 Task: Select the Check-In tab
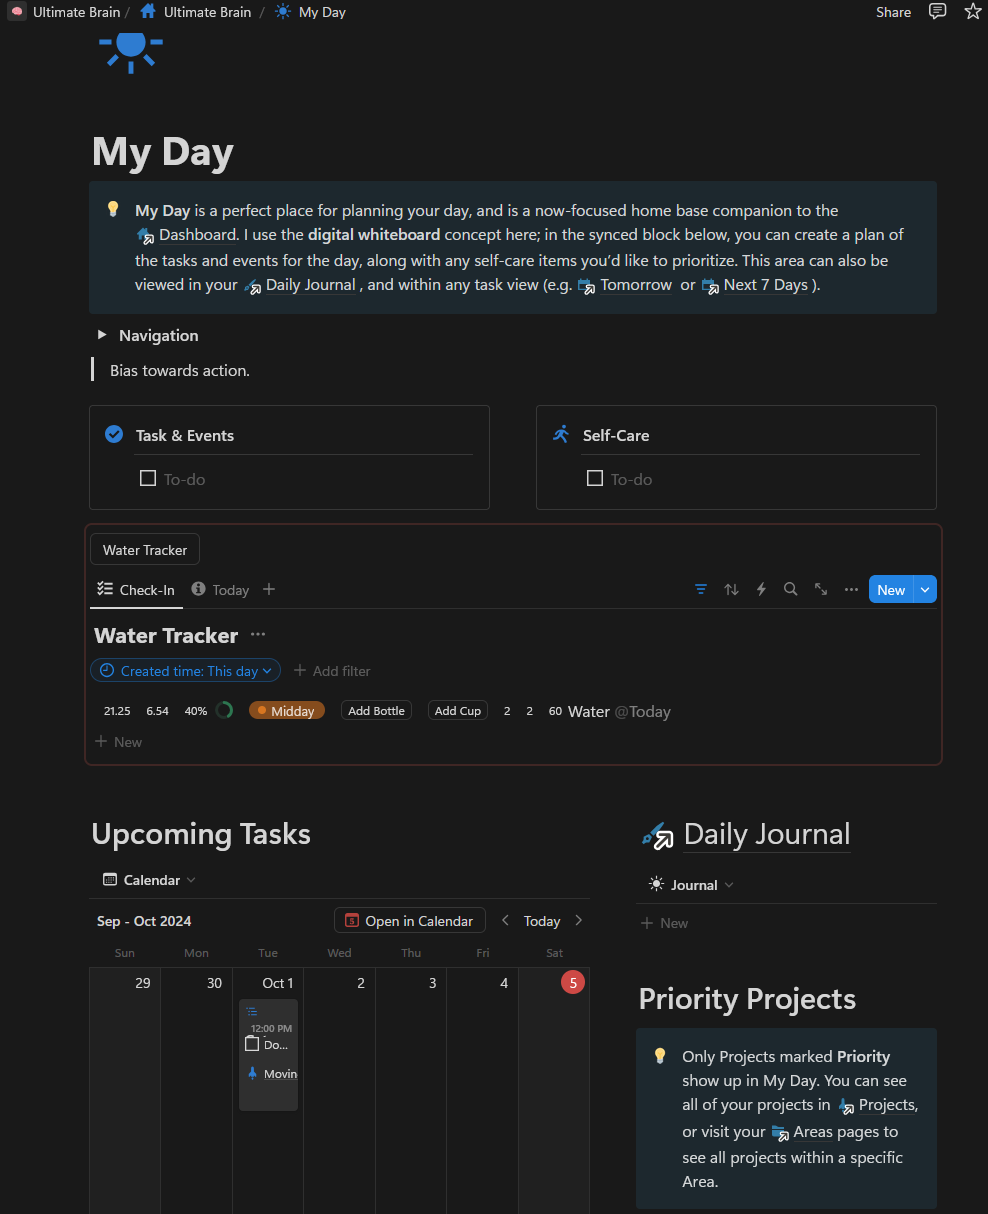(x=136, y=590)
